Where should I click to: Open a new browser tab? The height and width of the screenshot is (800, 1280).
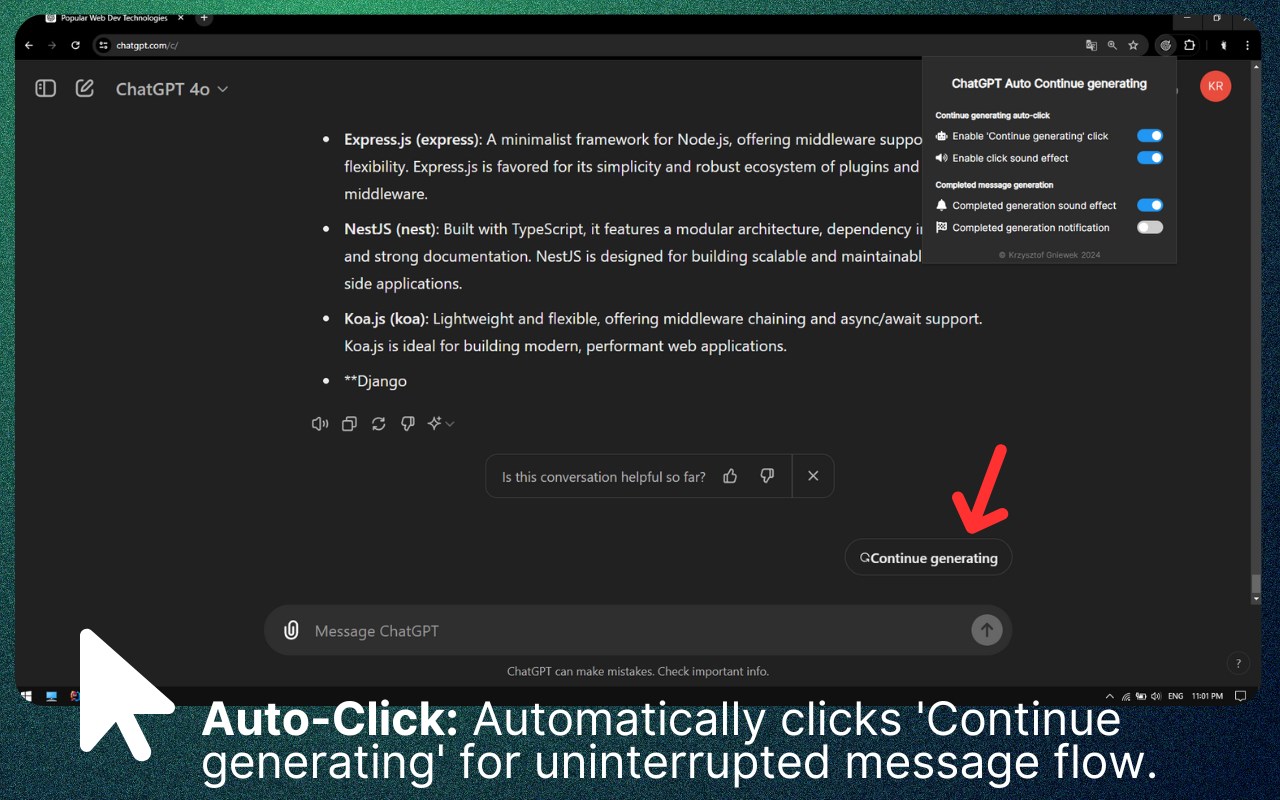[204, 18]
